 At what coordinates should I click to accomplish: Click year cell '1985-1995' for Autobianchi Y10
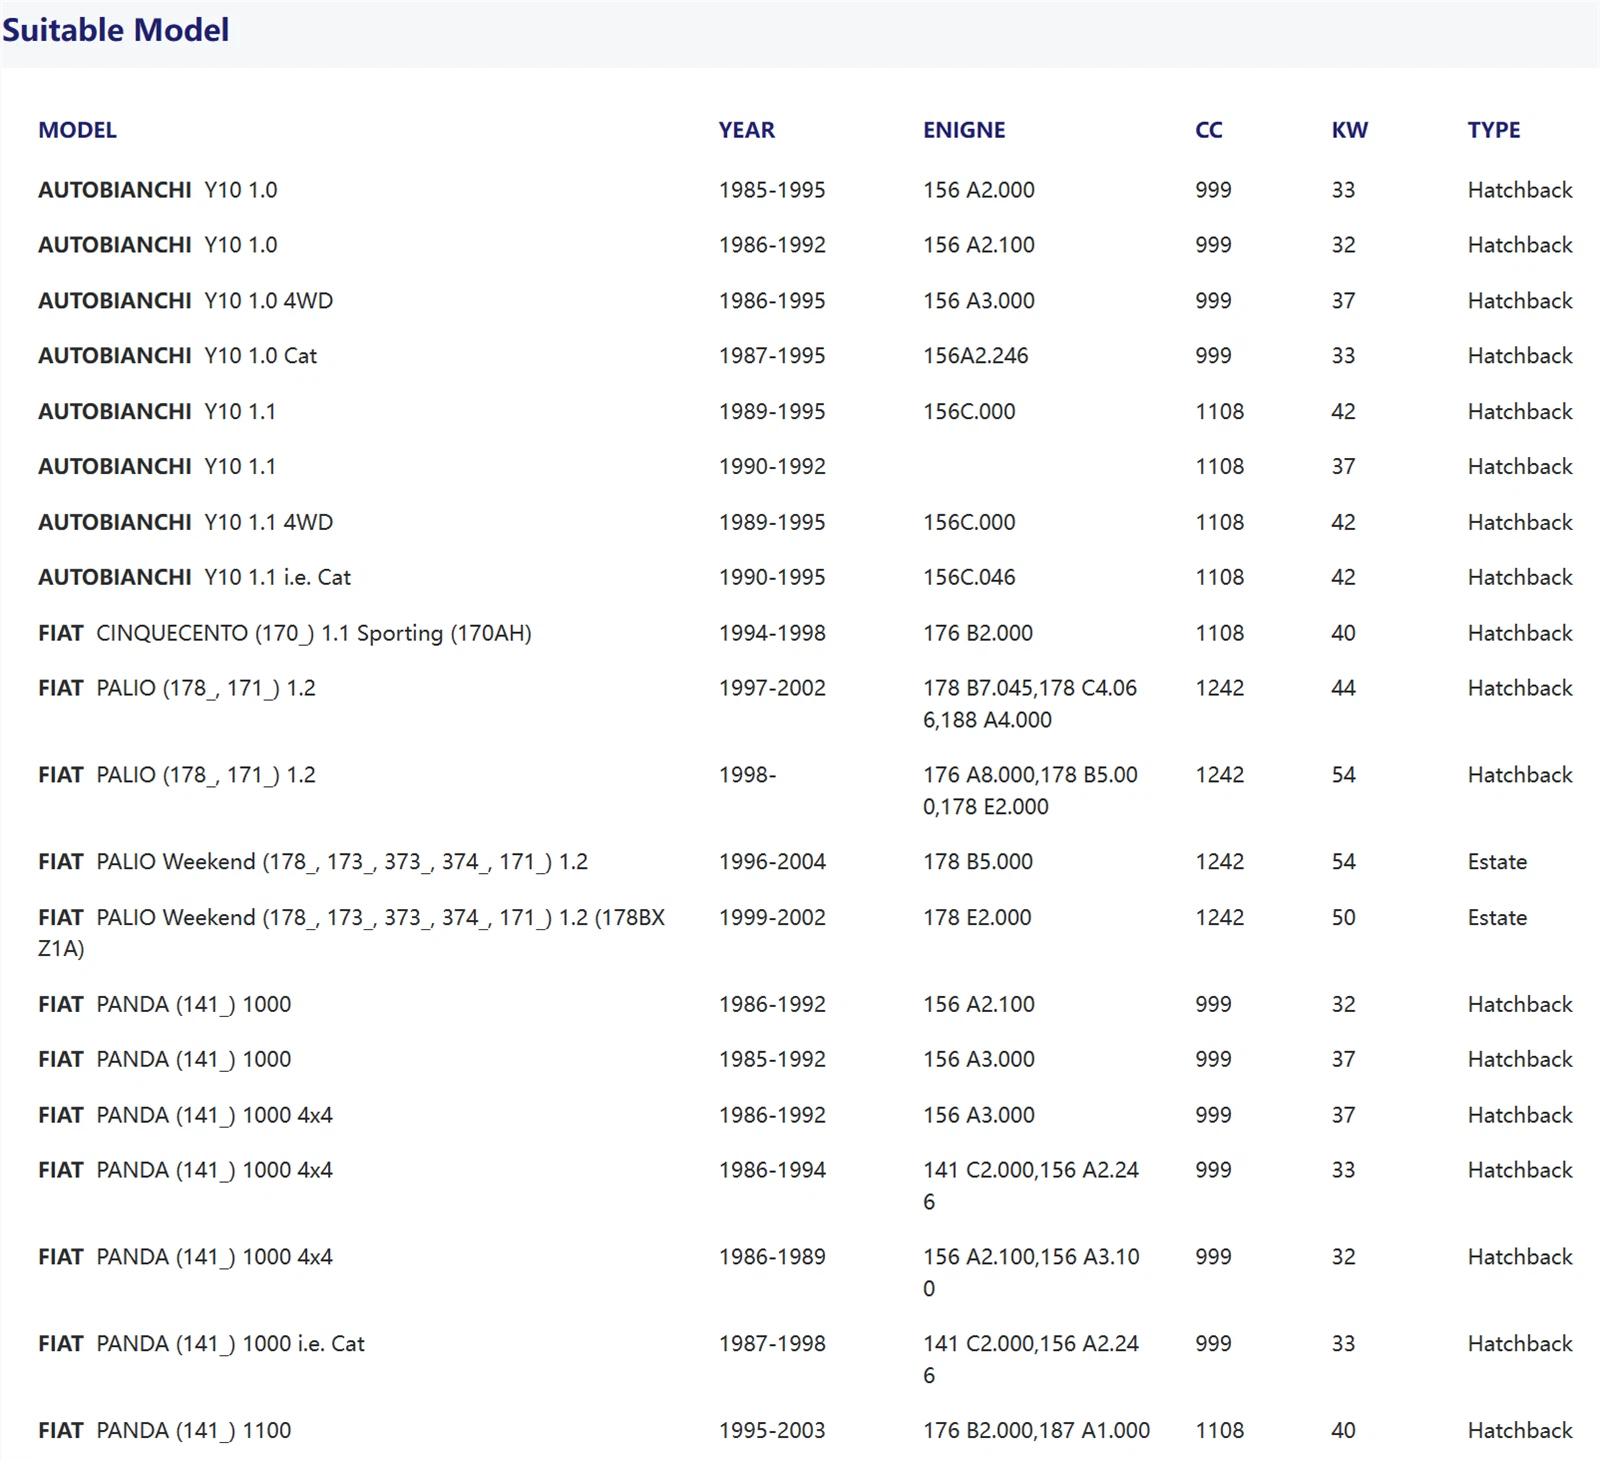772,190
